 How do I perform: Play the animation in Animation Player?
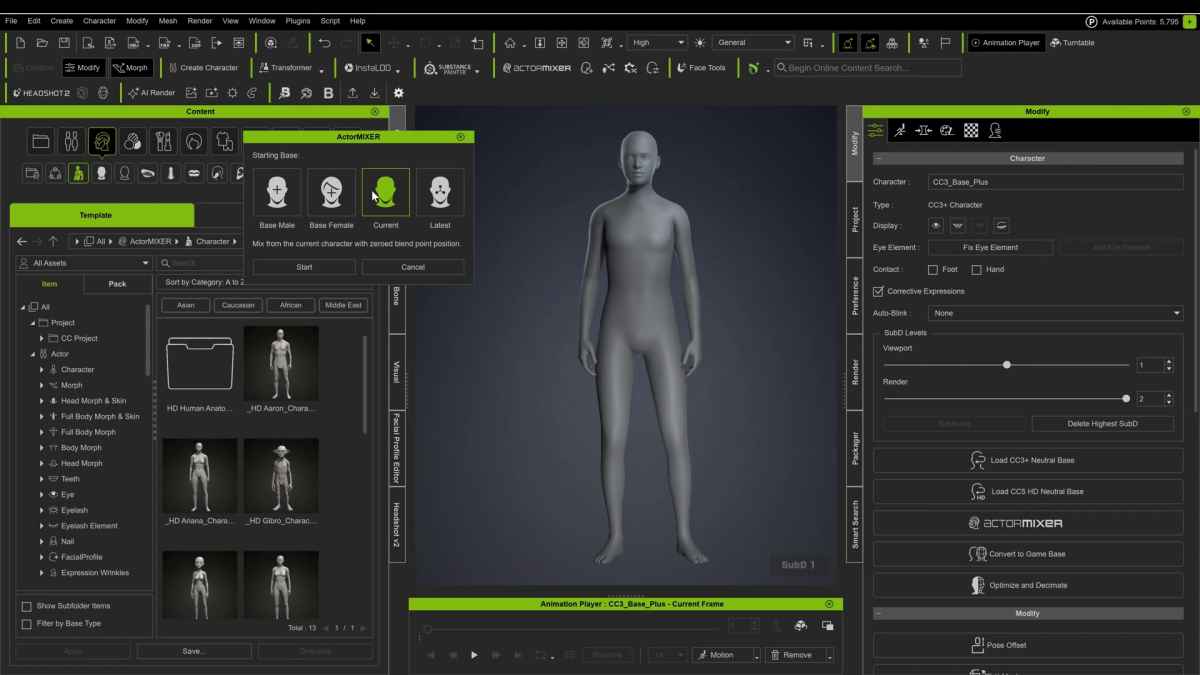pyautogui.click(x=474, y=655)
